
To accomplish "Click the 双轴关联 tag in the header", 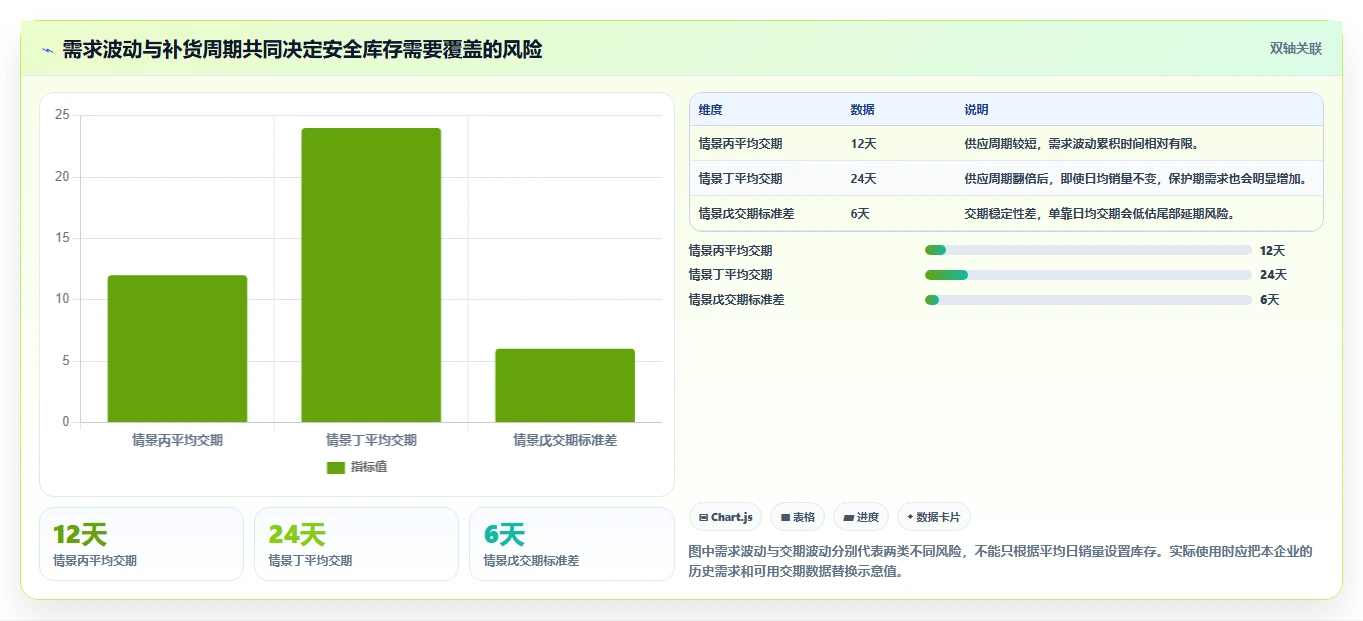I will pyautogui.click(x=1296, y=48).
